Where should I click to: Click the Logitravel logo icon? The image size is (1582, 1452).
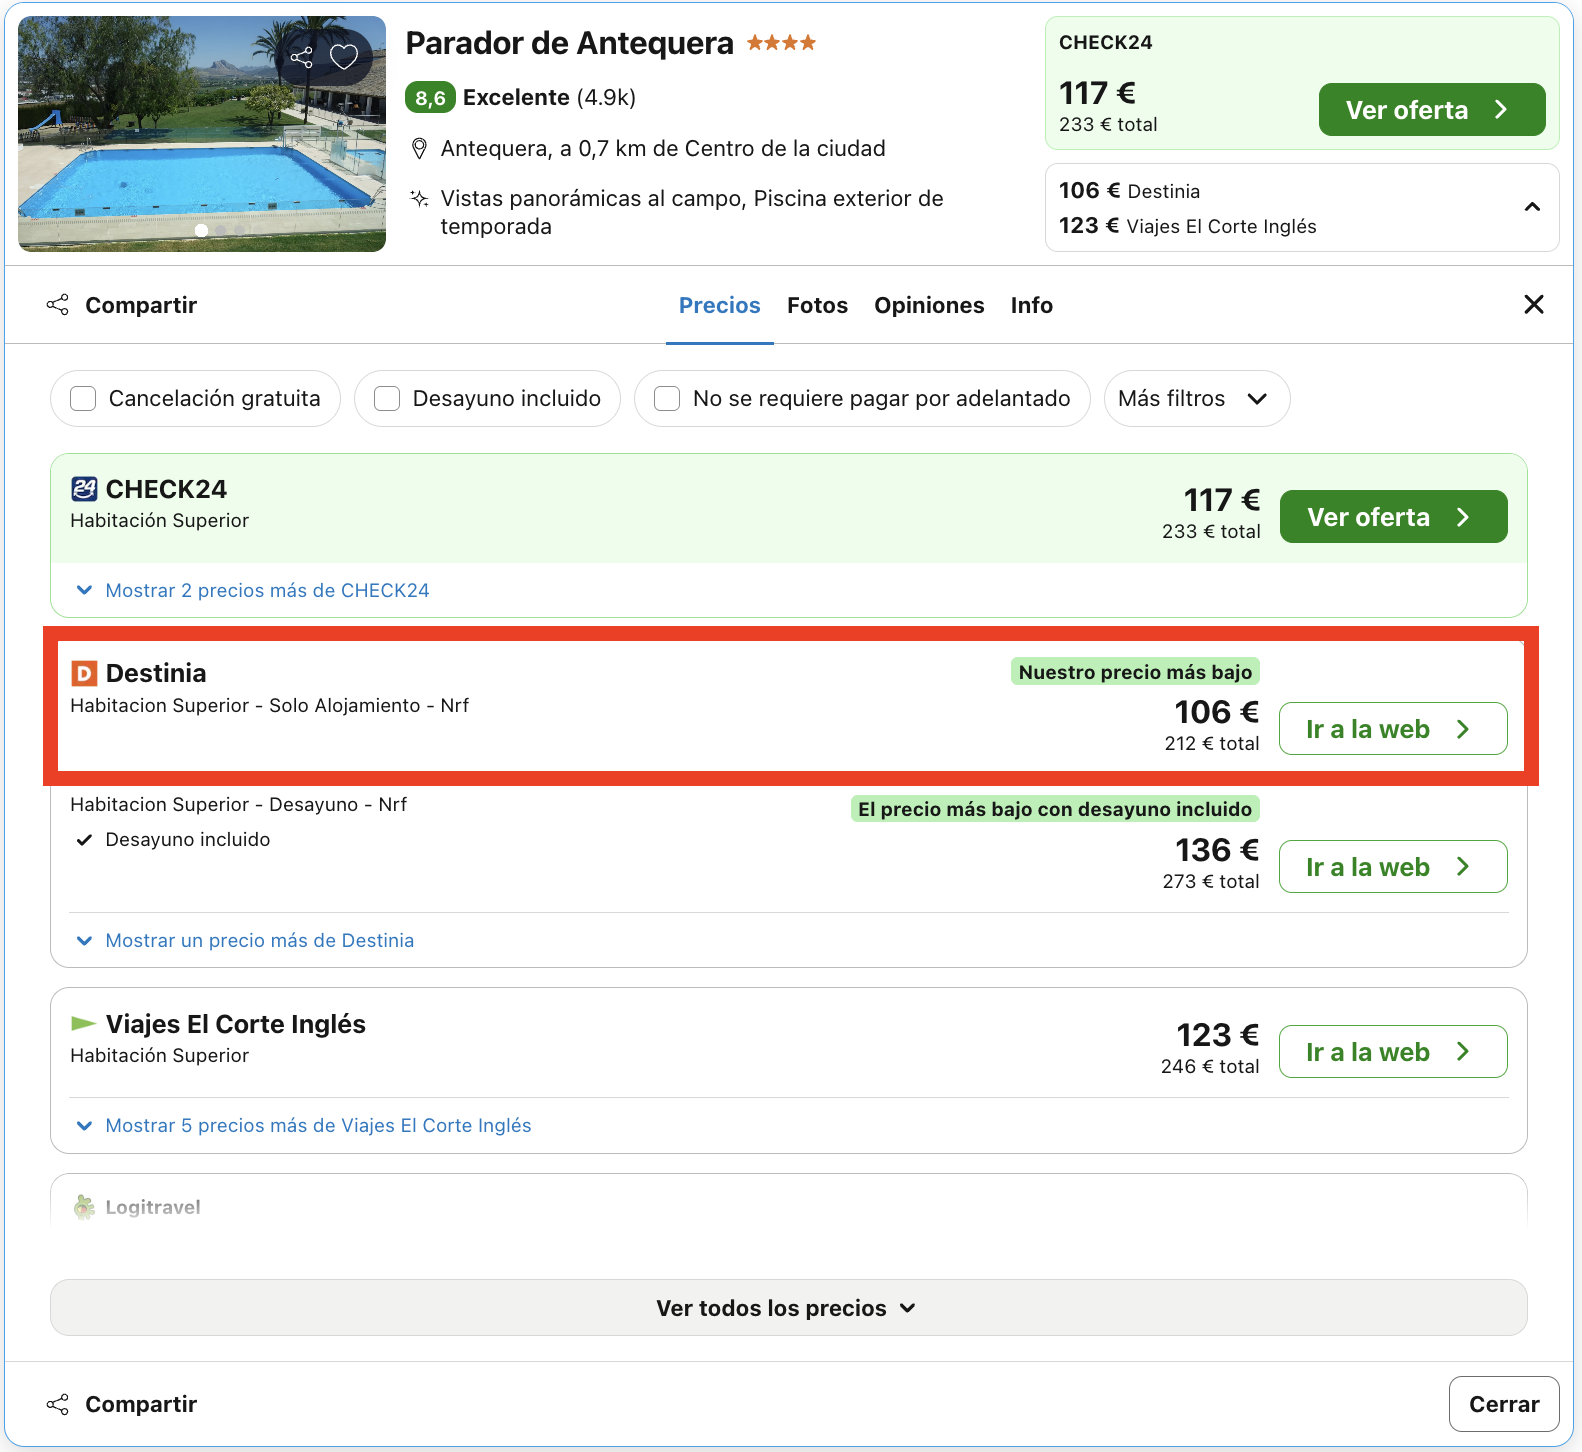click(84, 1207)
